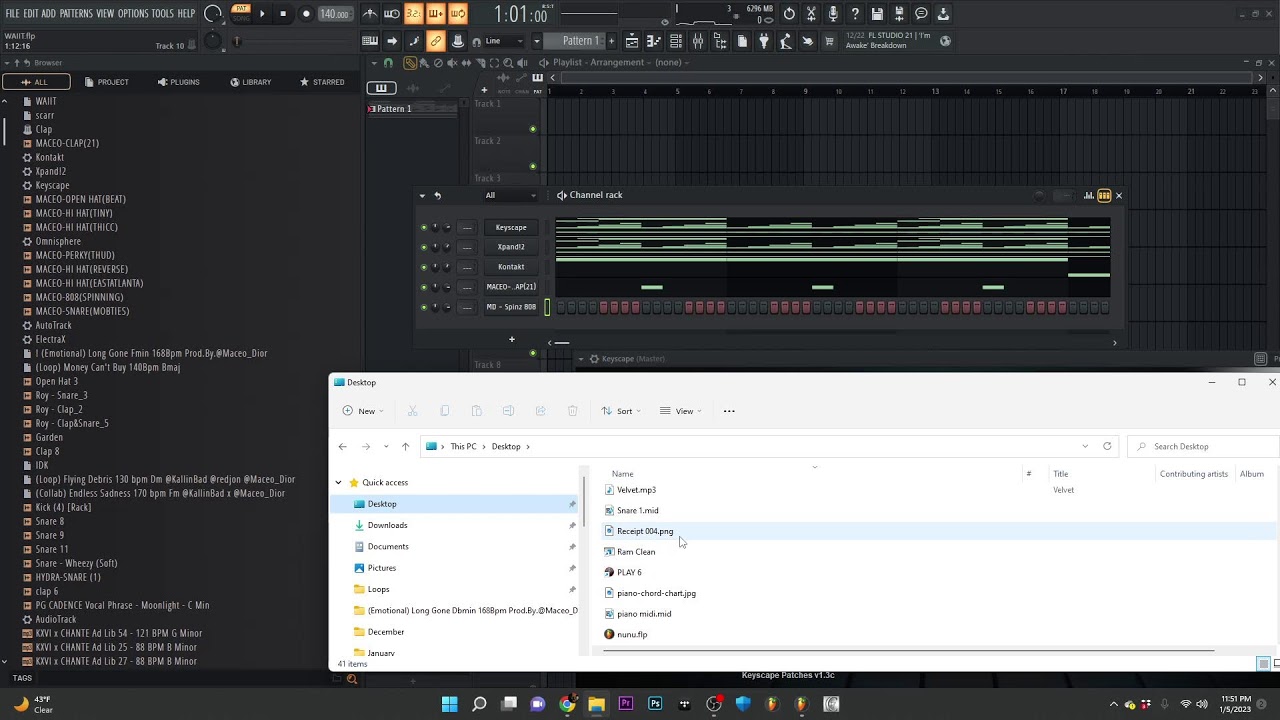Open the Channel rack All filter dropdown
The image size is (1280, 720).
(x=510, y=195)
